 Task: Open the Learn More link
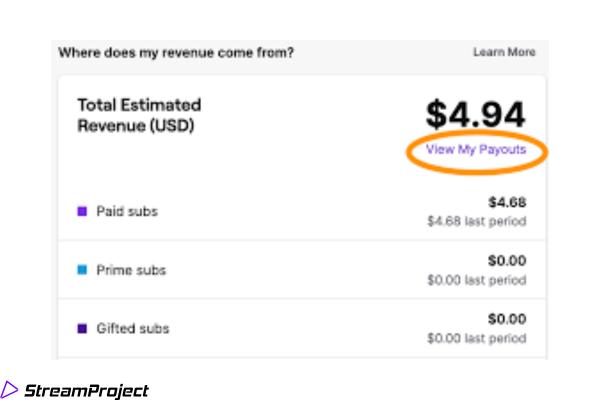pos(503,52)
